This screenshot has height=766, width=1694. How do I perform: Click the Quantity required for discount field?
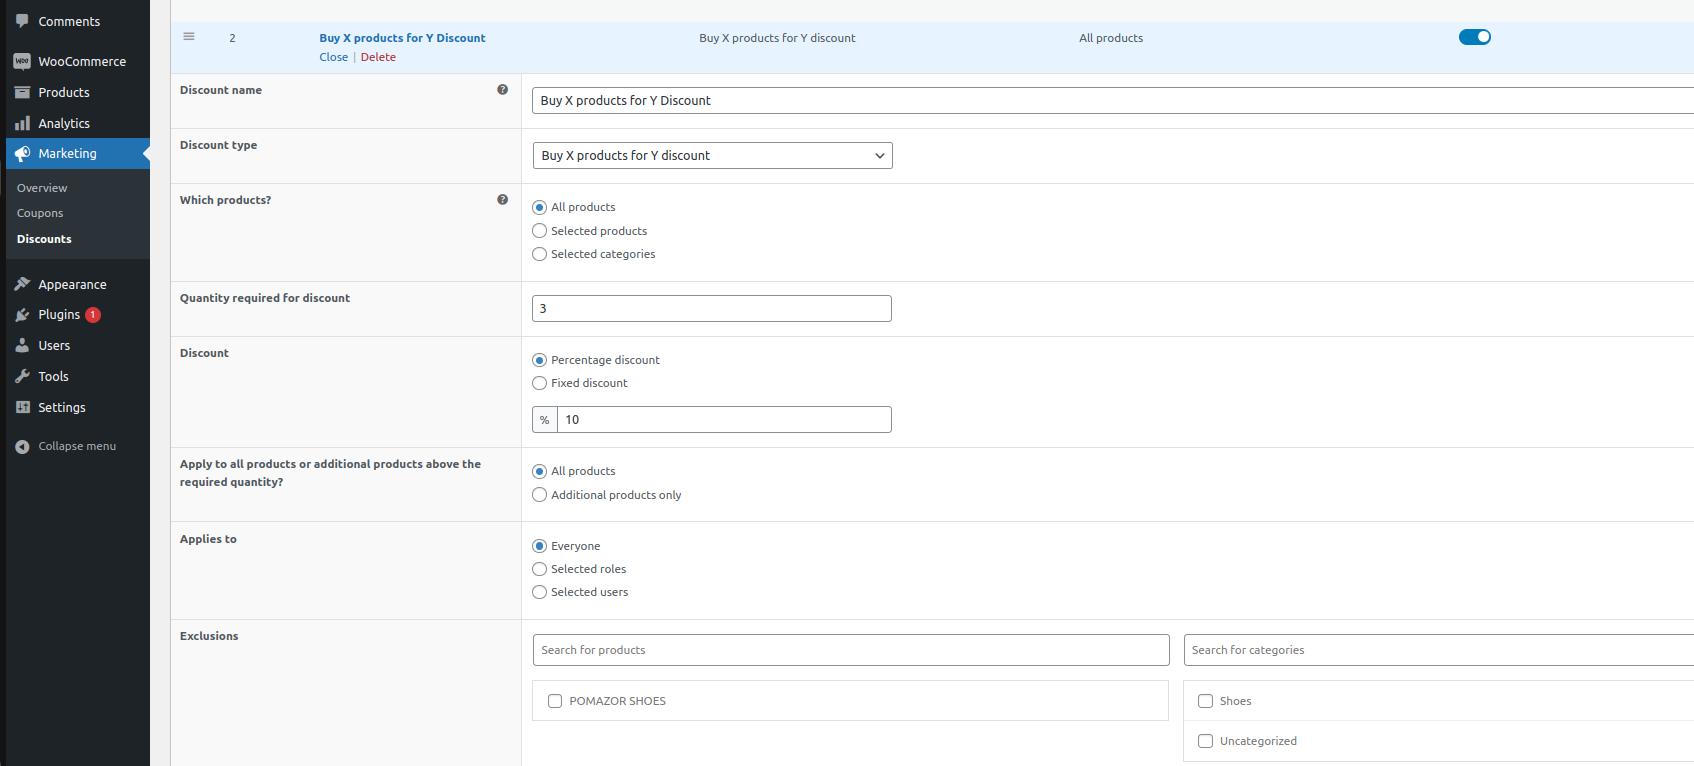[712, 309]
